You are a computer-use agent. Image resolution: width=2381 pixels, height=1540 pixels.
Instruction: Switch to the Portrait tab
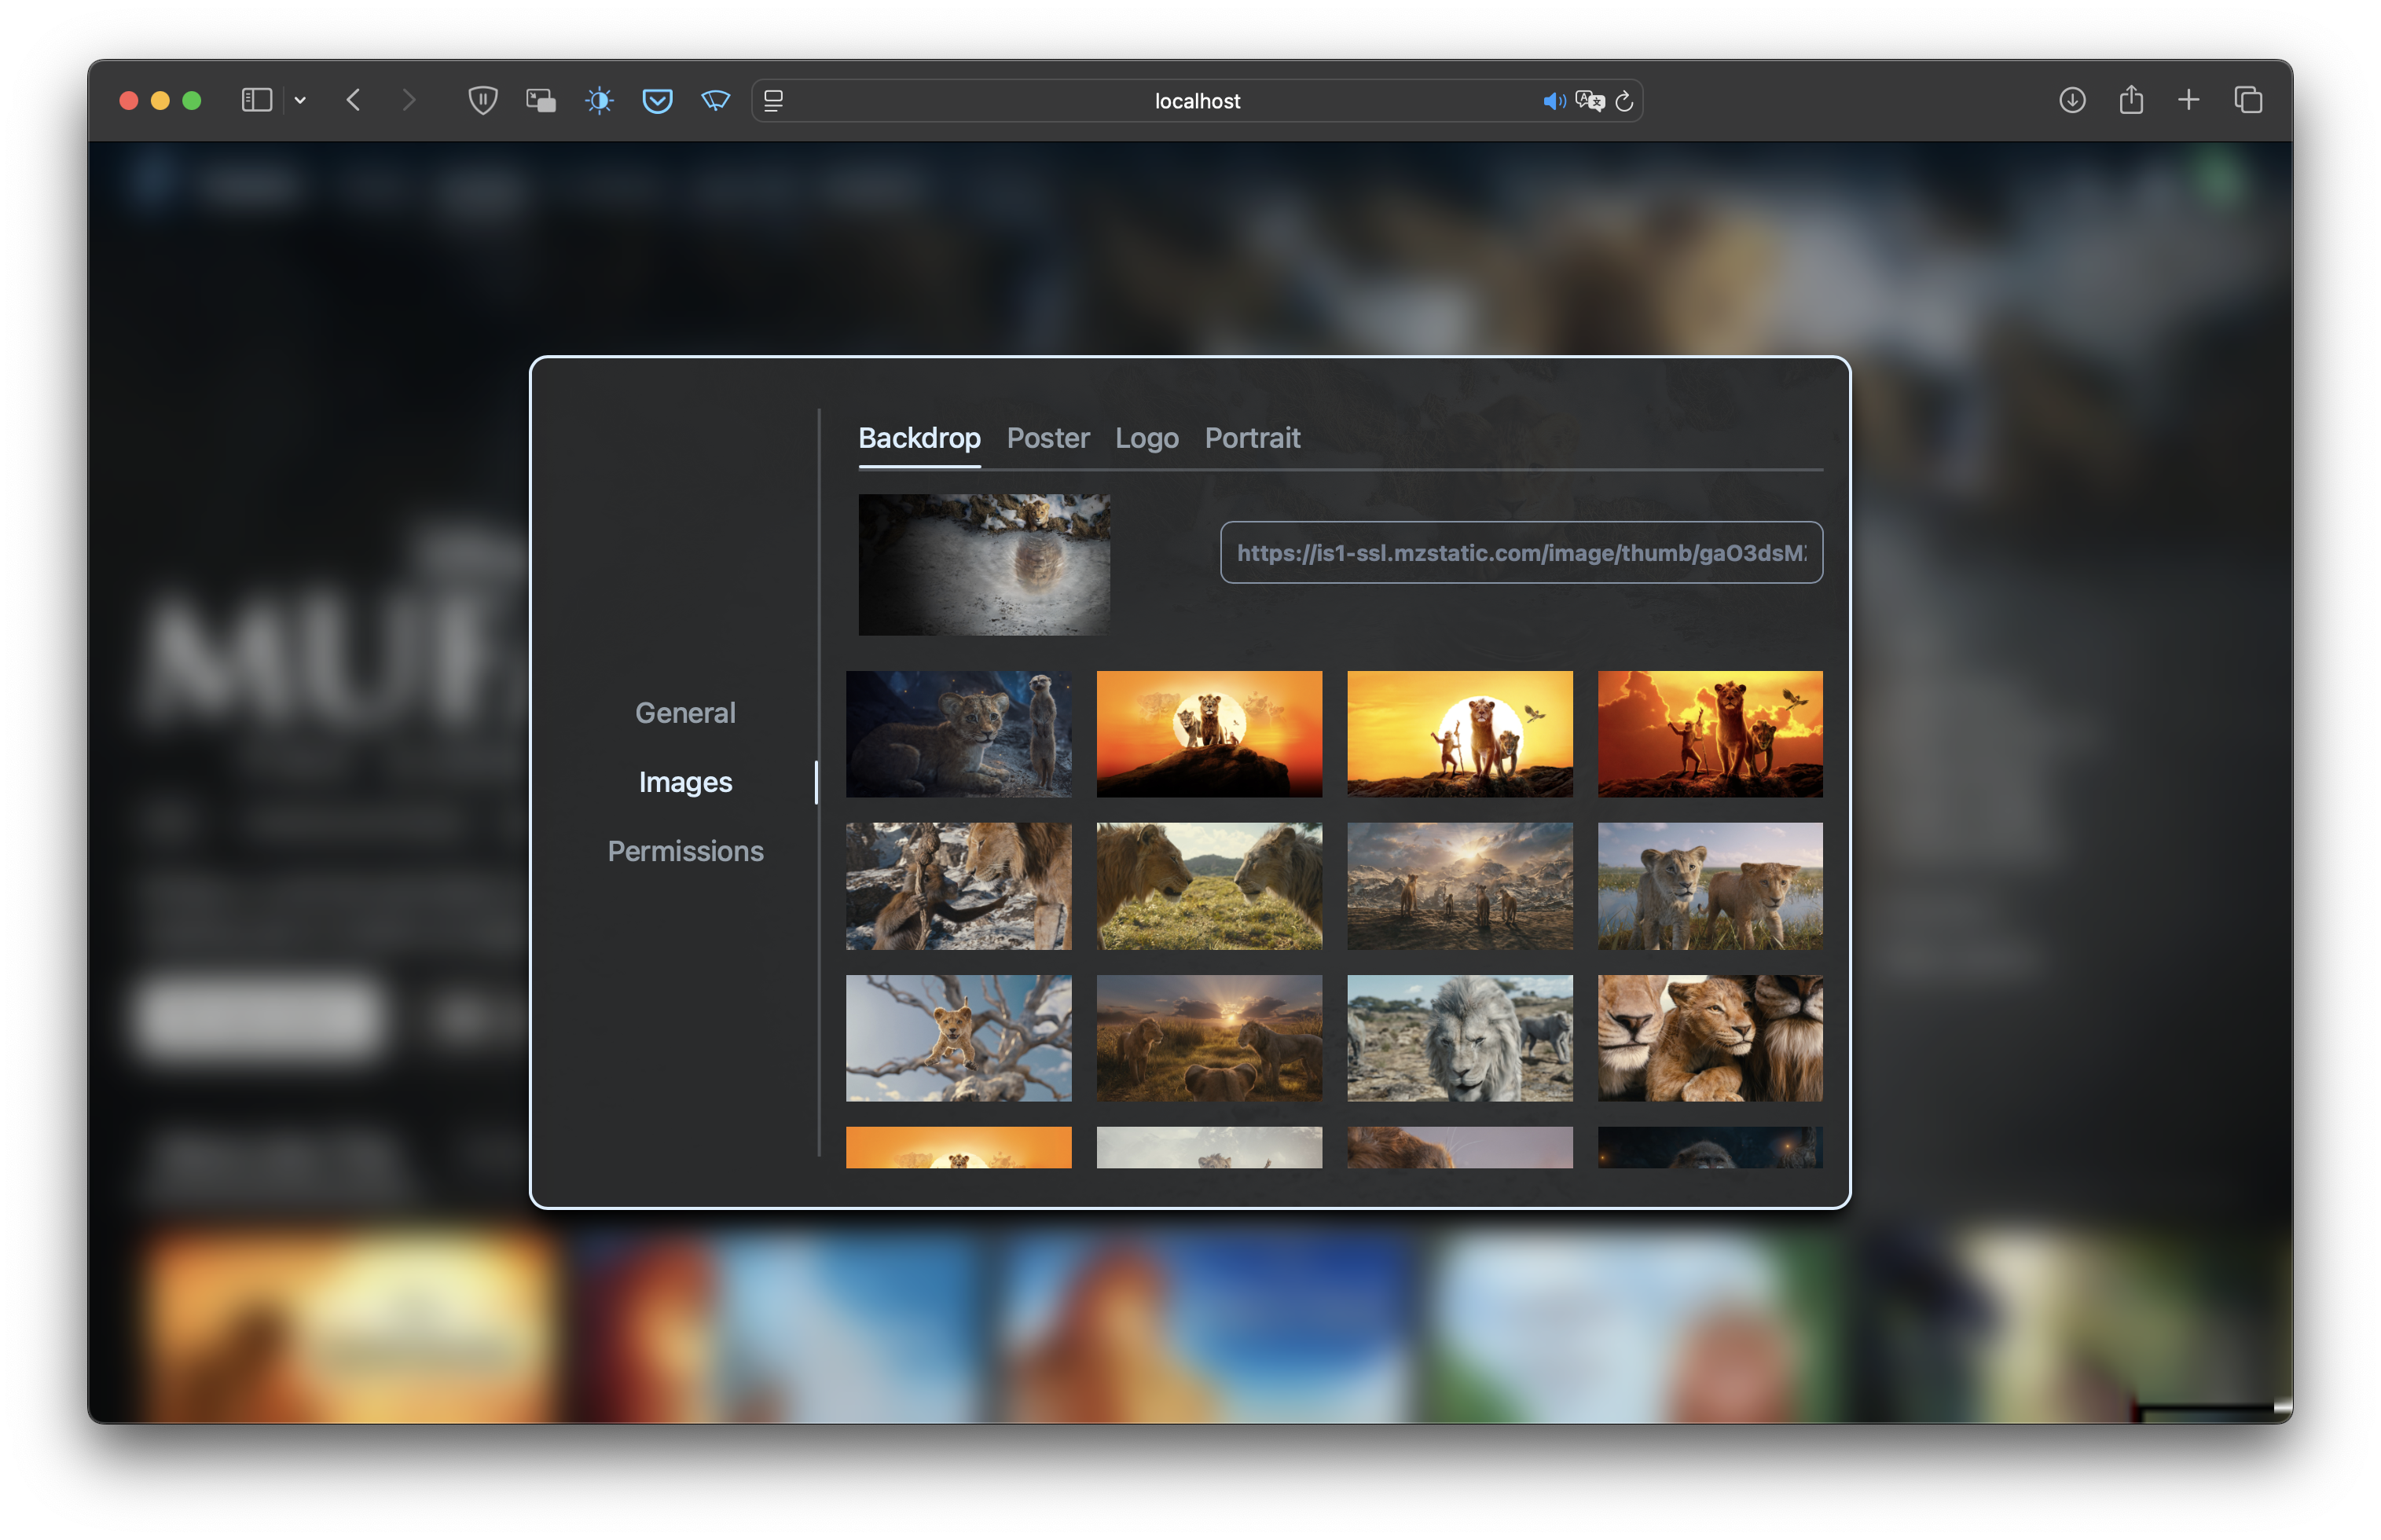point(1252,438)
